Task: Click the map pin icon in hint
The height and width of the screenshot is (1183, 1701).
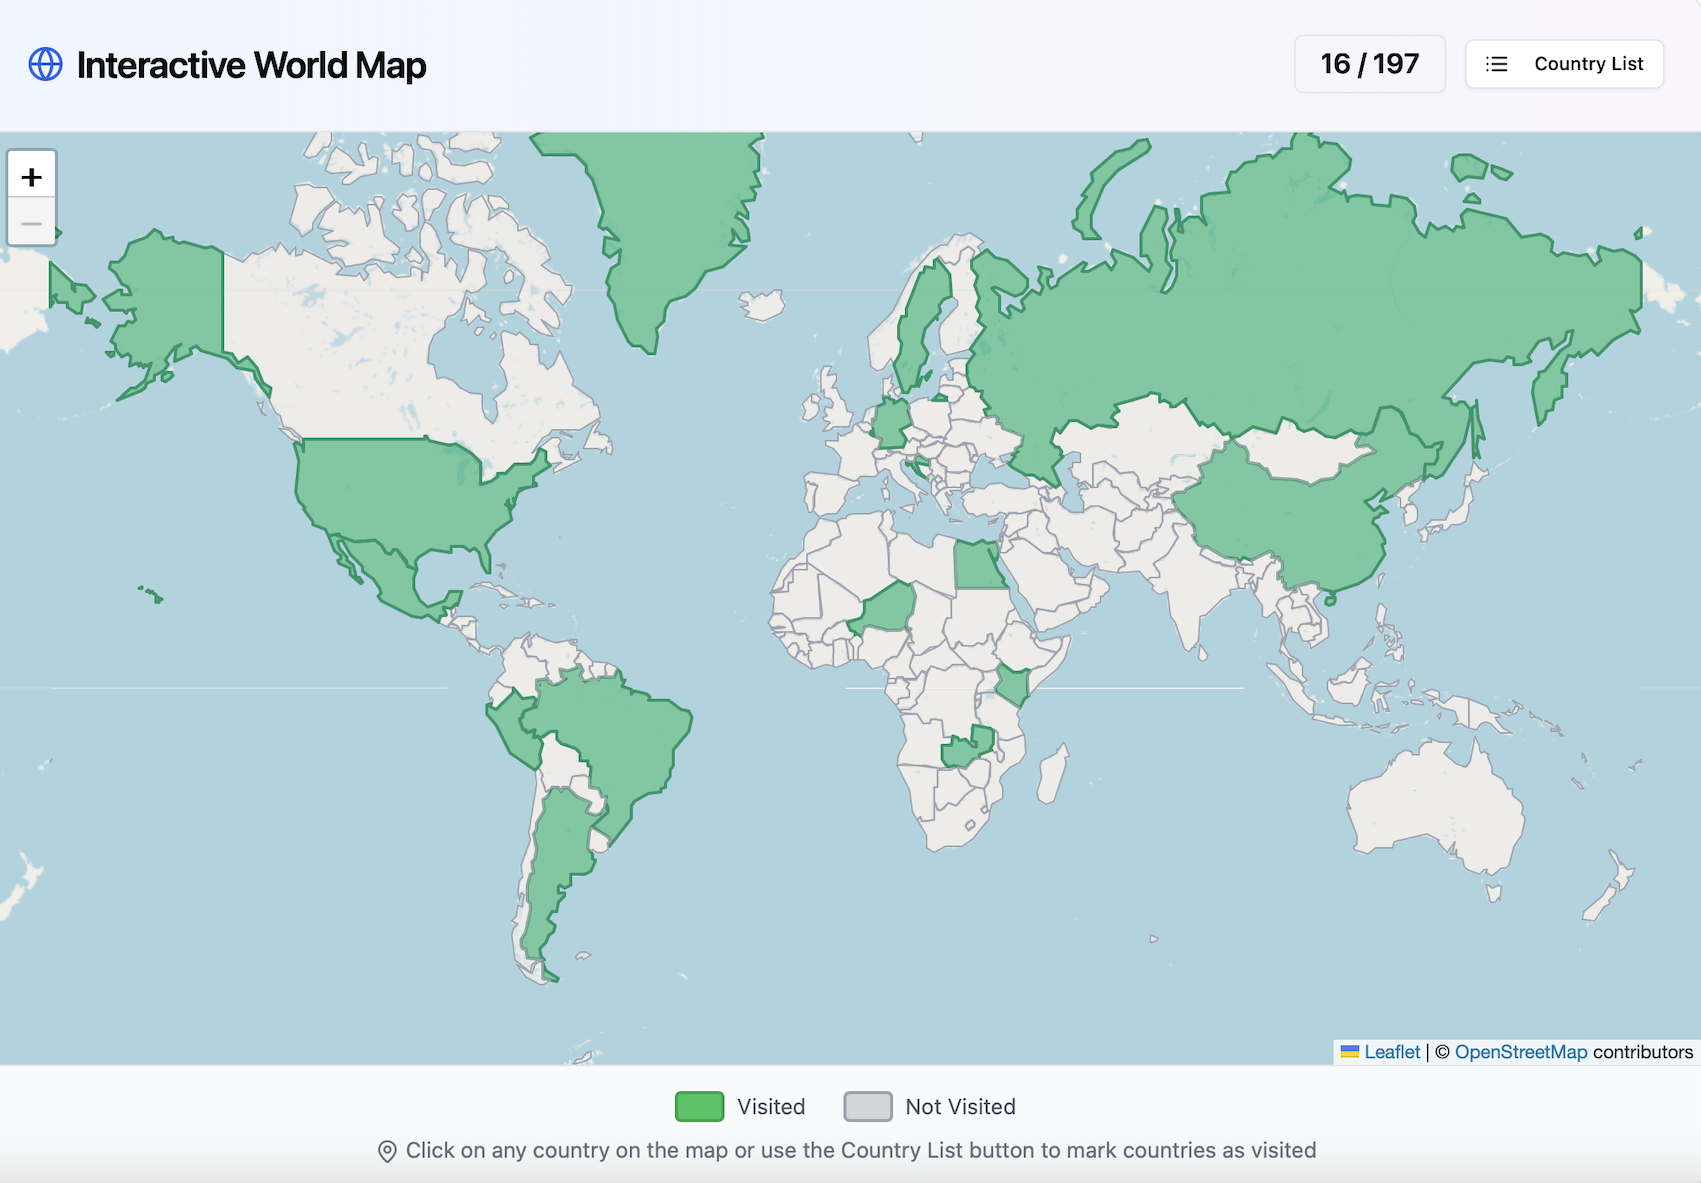Action: (387, 1151)
